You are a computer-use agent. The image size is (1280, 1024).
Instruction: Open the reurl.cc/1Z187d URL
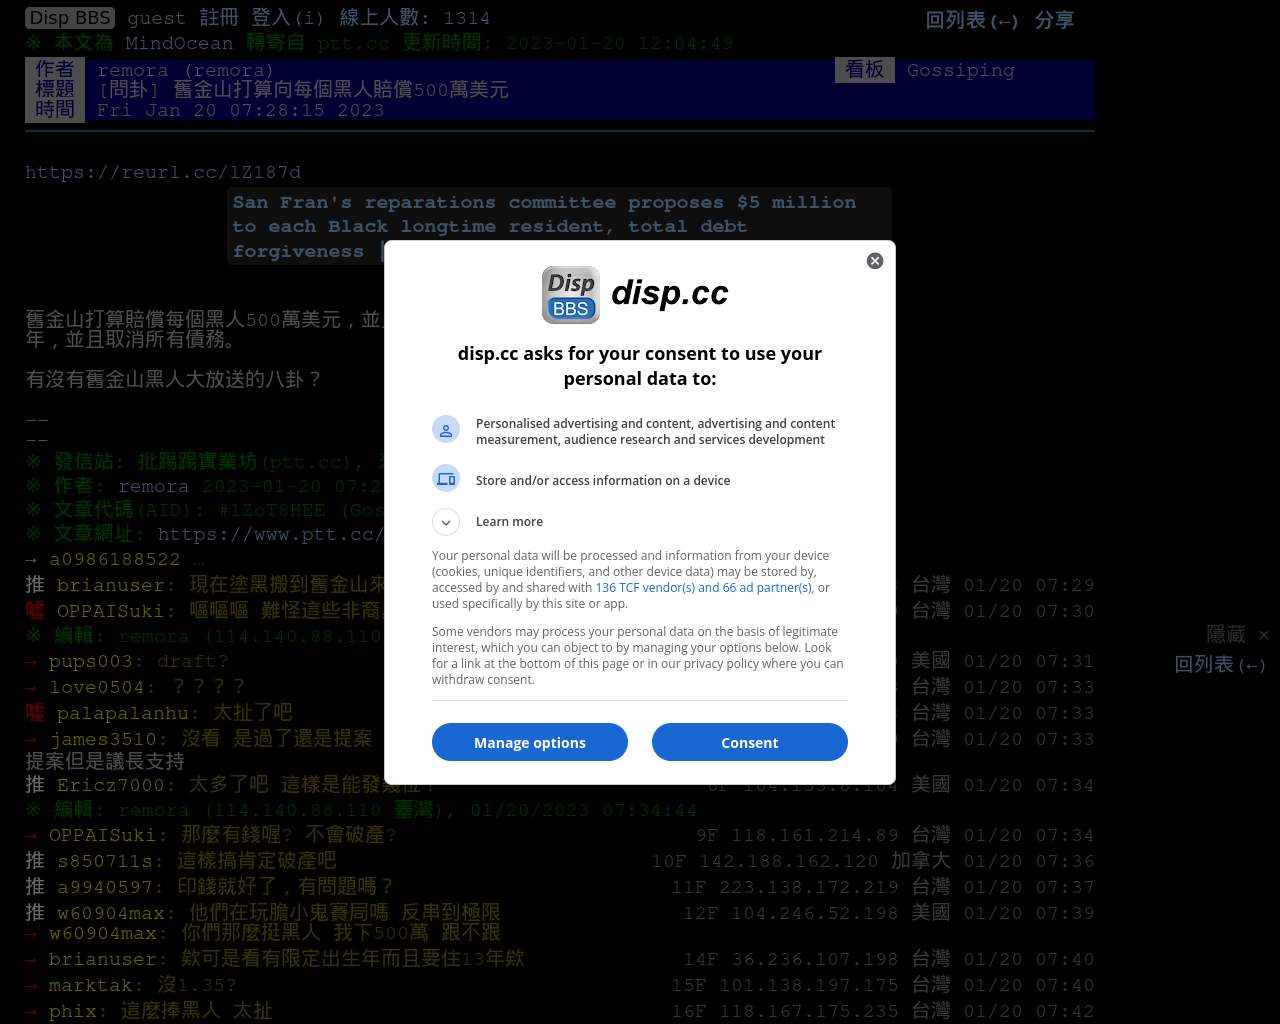163,172
